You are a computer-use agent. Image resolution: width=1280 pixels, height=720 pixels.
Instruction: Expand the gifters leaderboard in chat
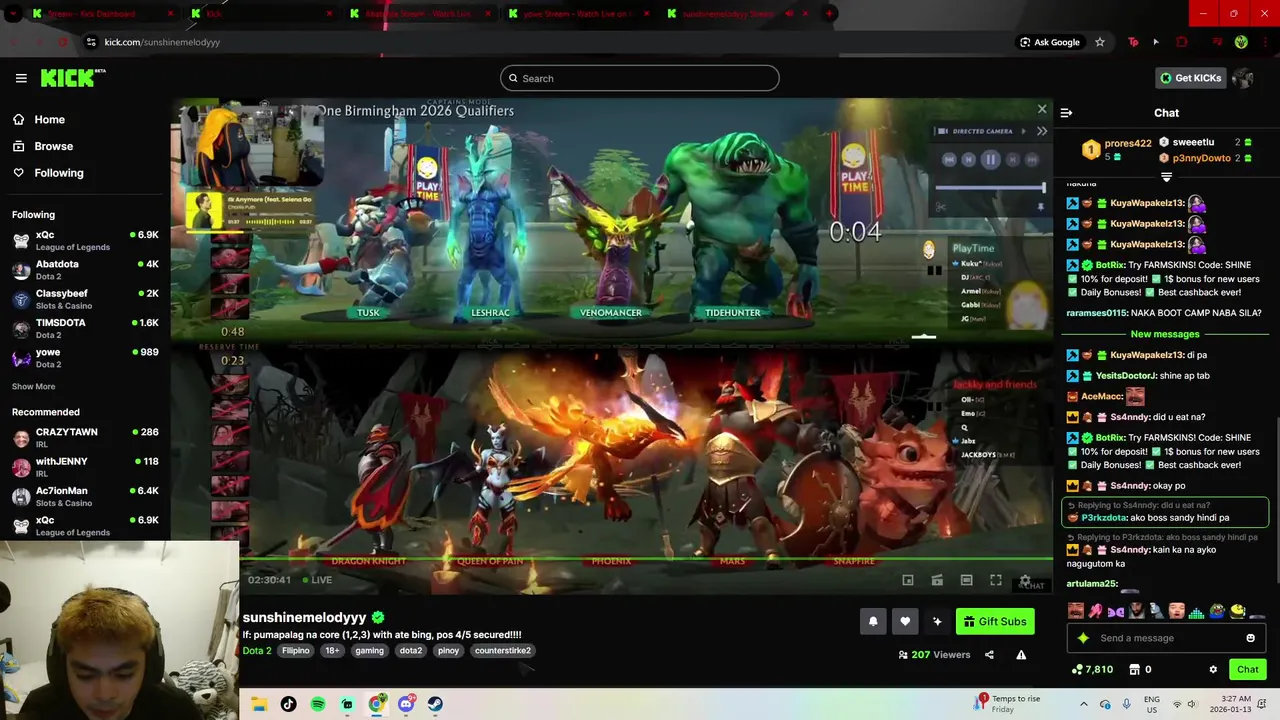(x=1166, y=177)
